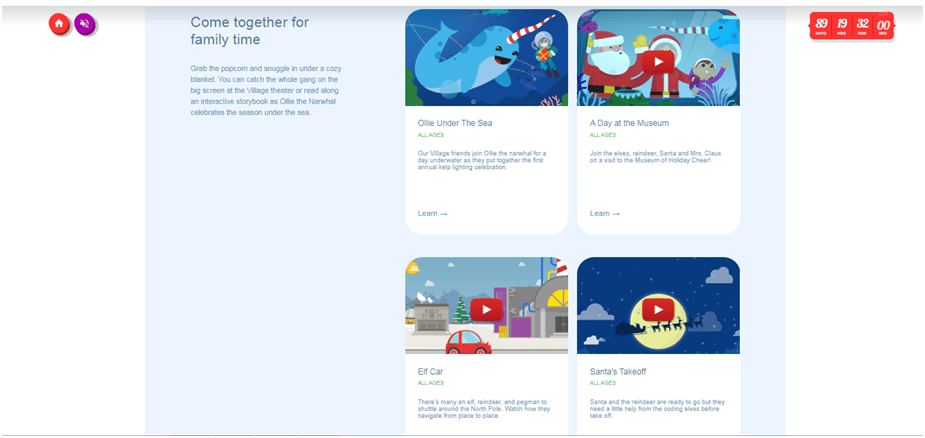Click the arrow next to Learn on Ollie card
925x438 pixels.
444,214
